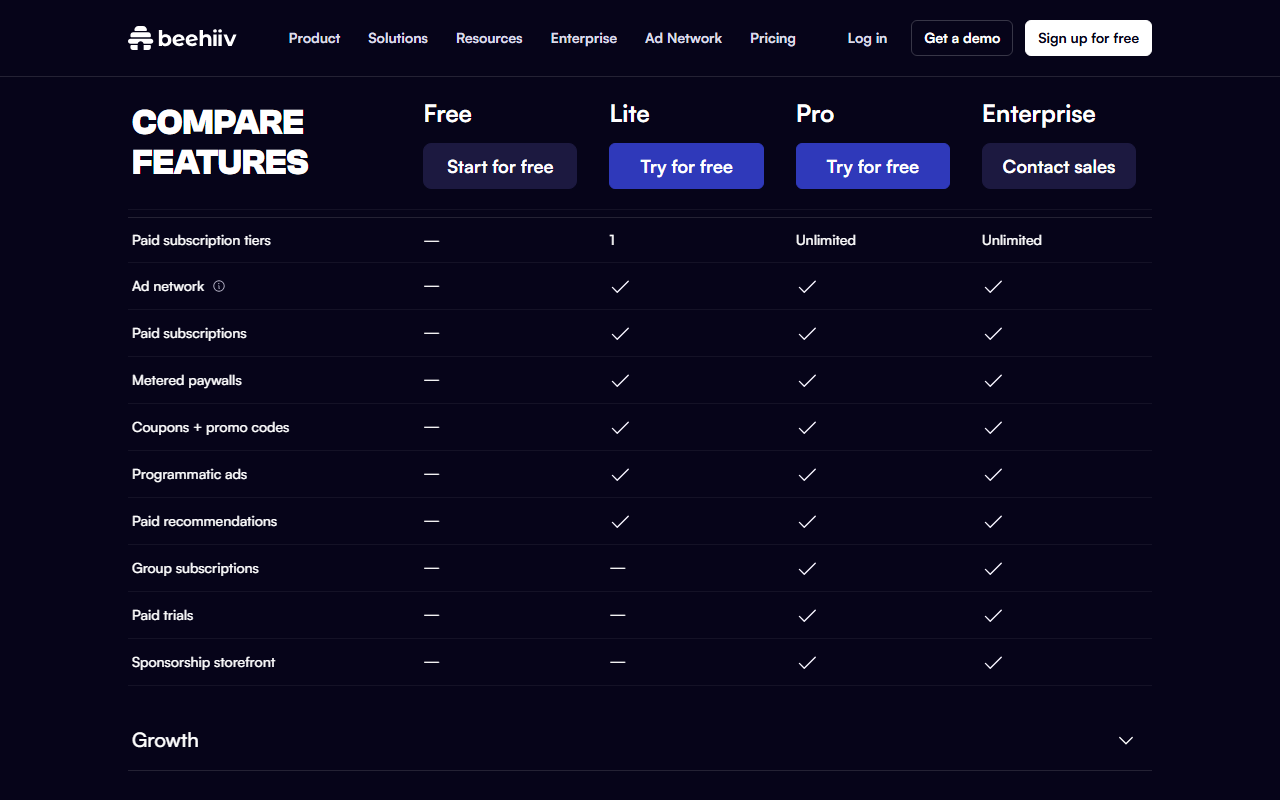The image size is (1280, 800).
Task: Click the Enterprise checkmark for Paid trials
Action: tap(993, 615)
